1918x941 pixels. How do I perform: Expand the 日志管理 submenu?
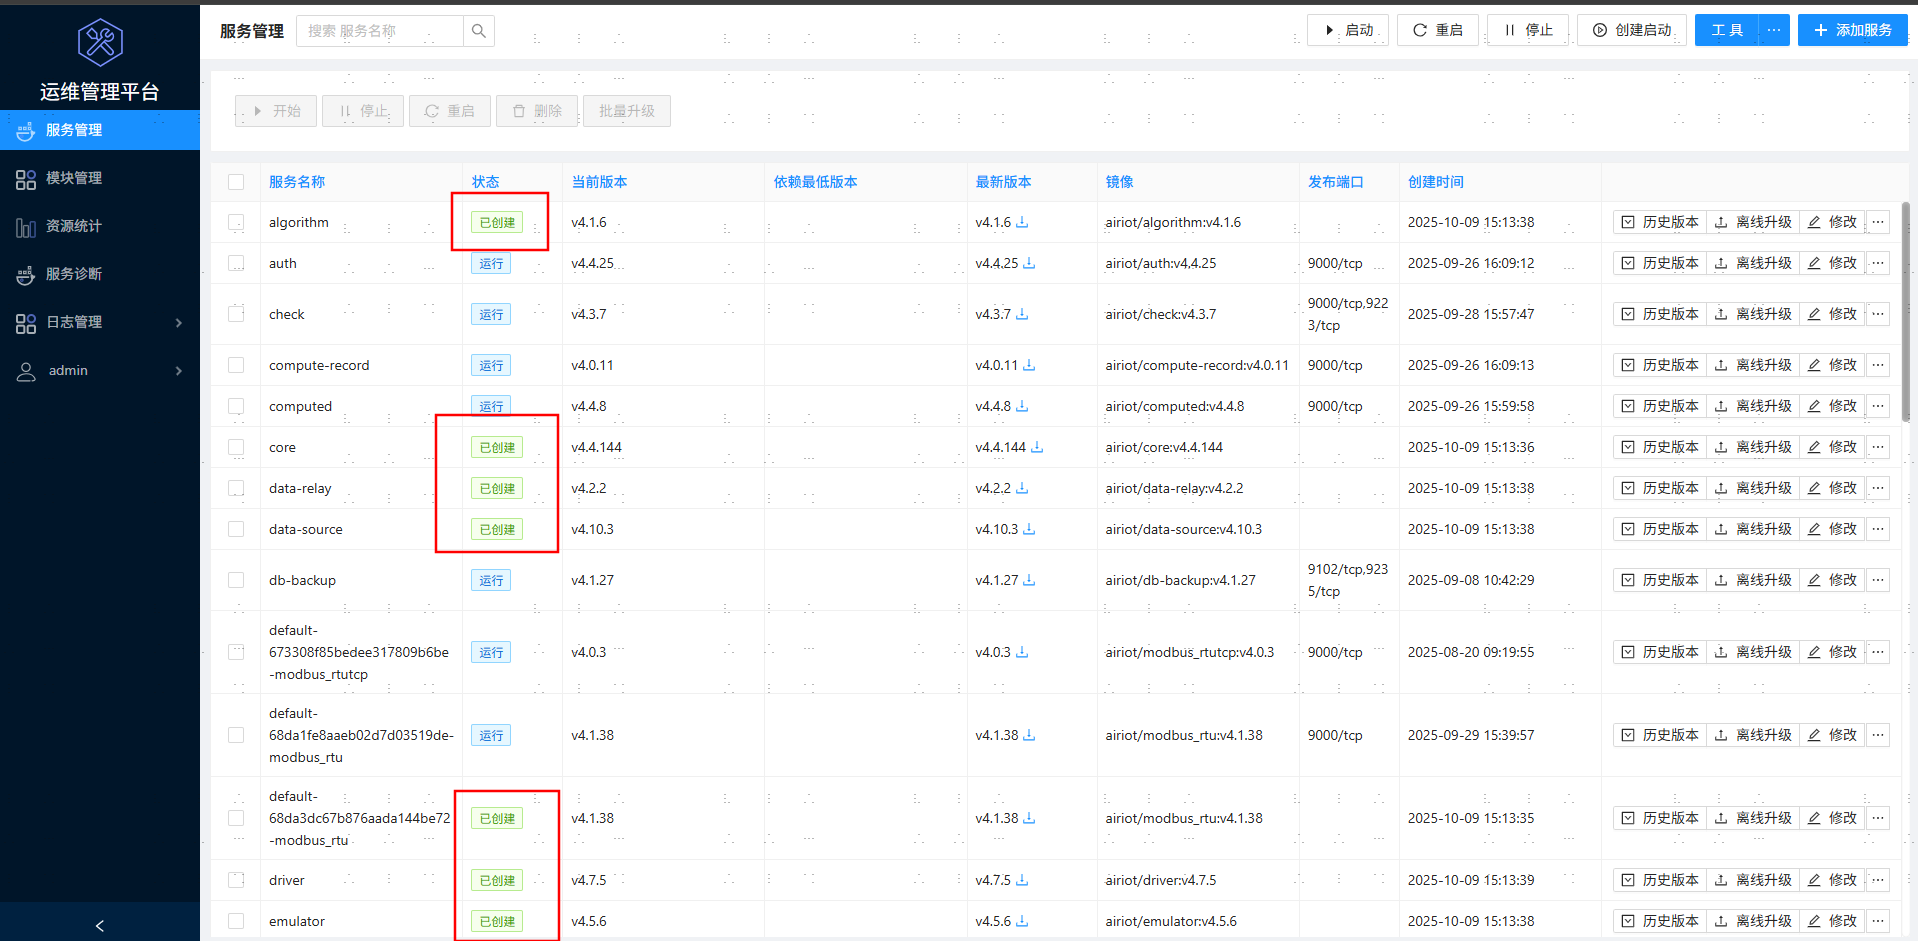[100, 322]
